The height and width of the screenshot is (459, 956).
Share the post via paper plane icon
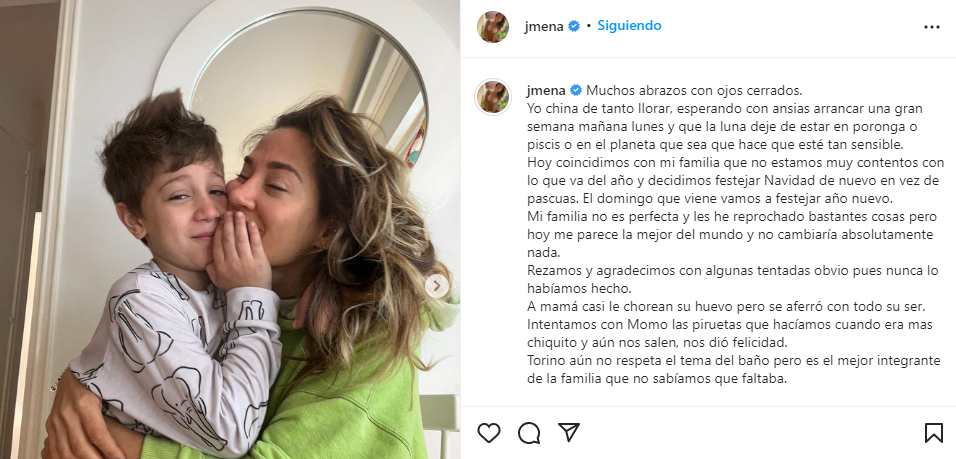[x=568, y=433]
